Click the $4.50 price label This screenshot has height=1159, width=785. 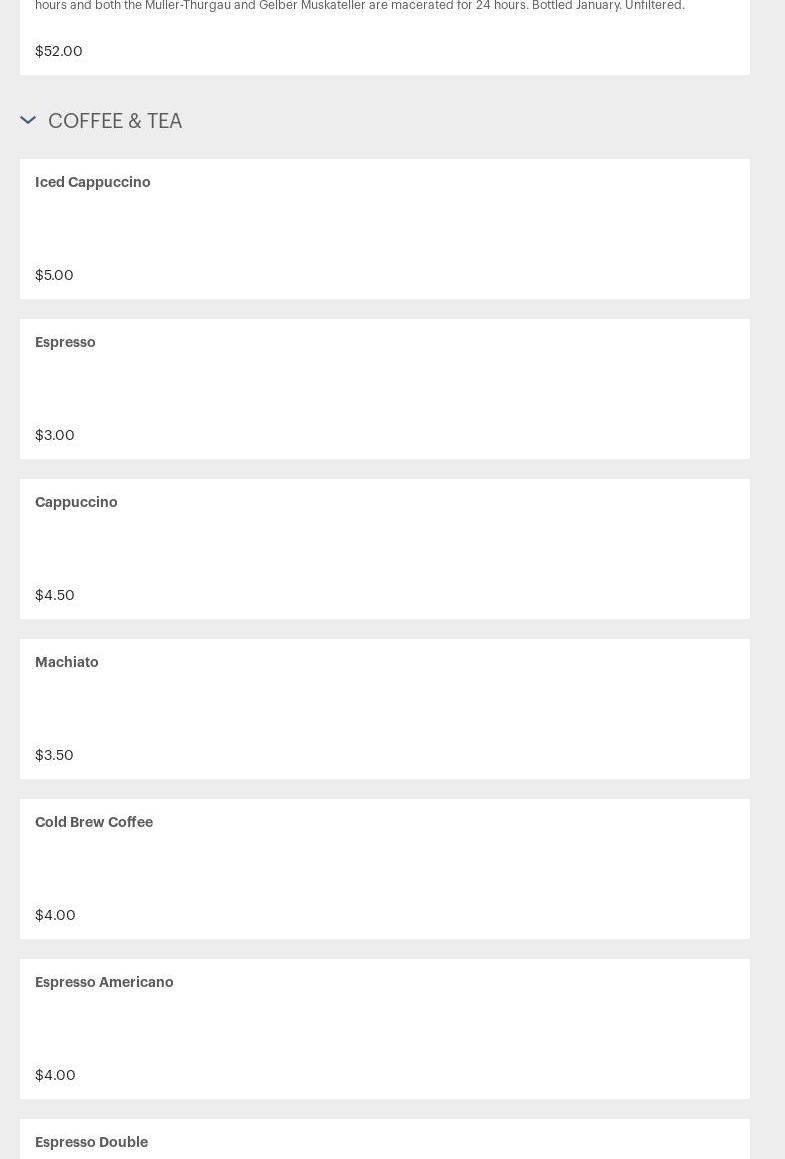pyautogui.click(x=55, y=595)
